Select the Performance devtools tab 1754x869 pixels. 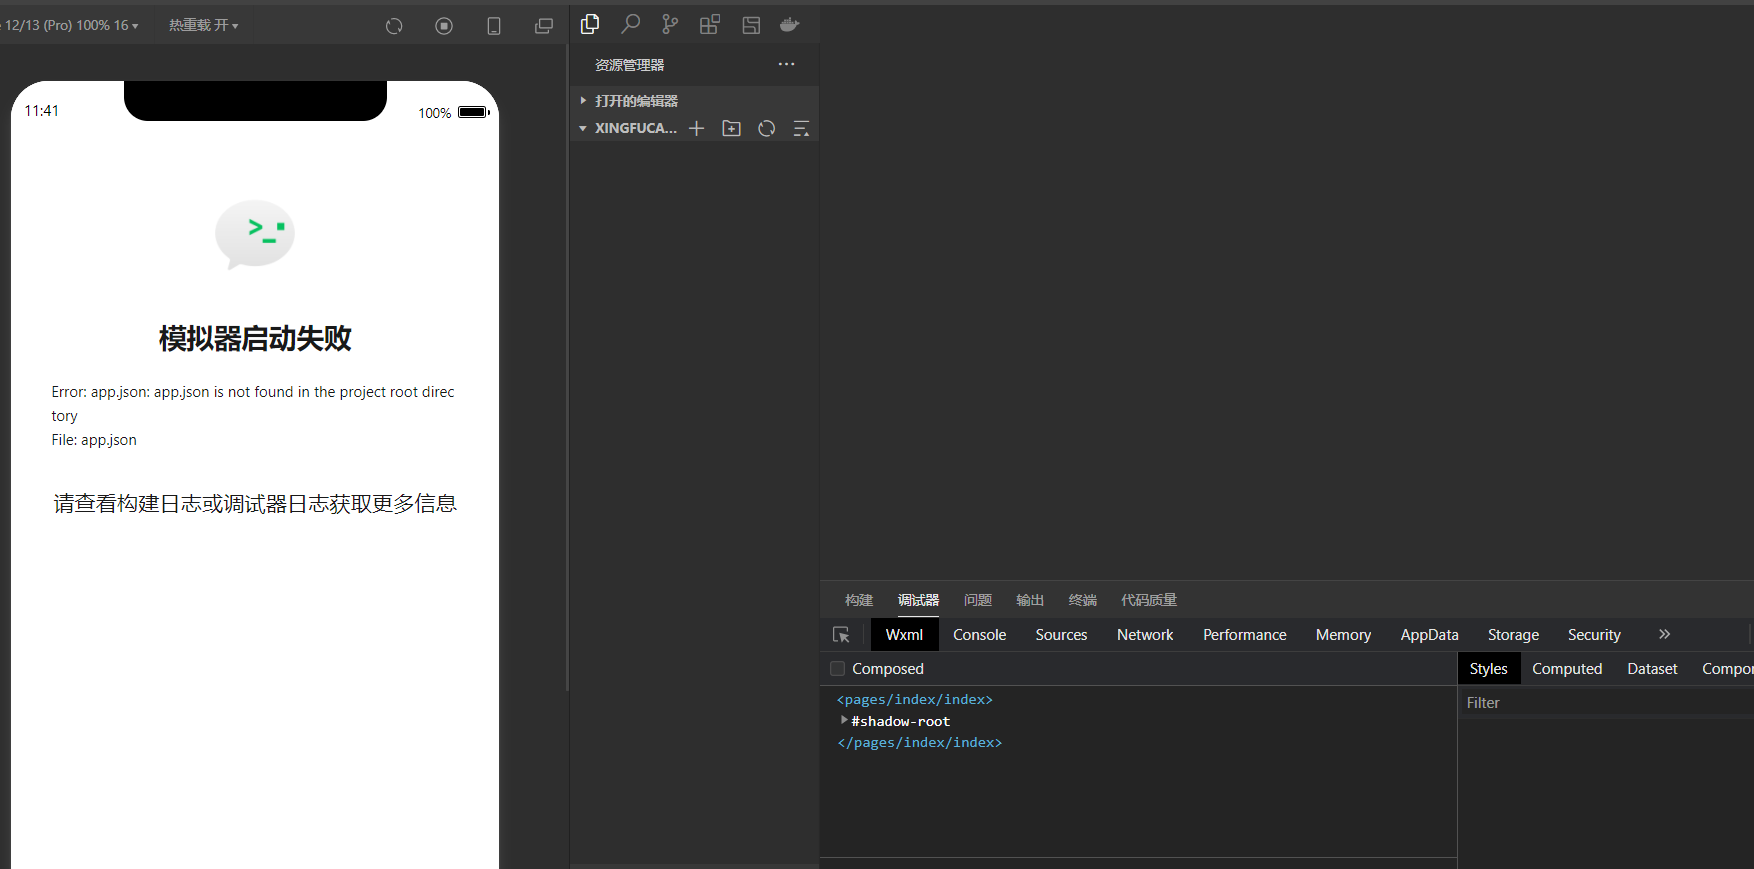[x=1245, y=635]
